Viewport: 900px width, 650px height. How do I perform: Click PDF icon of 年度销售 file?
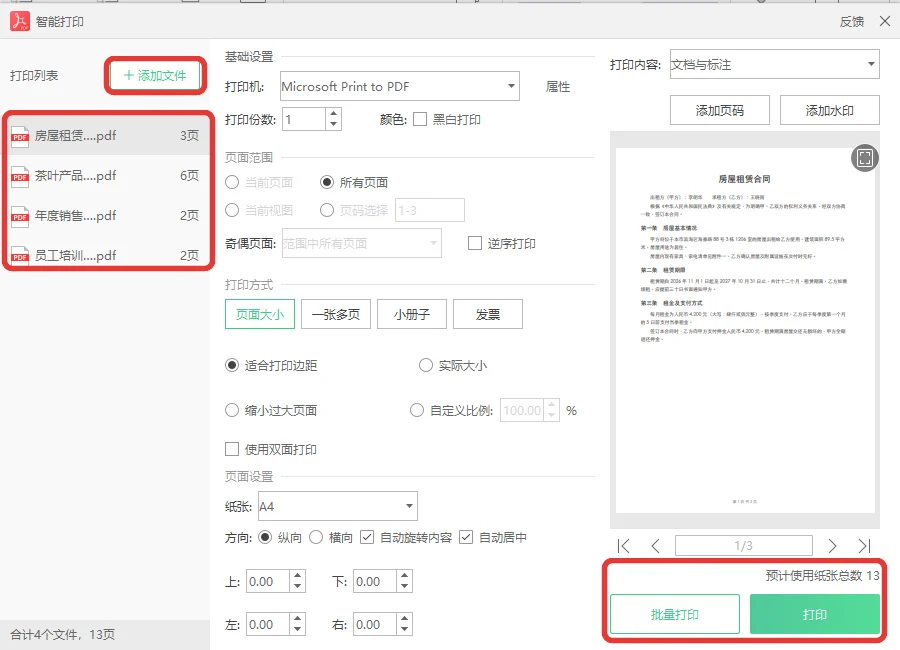point(20,216)
